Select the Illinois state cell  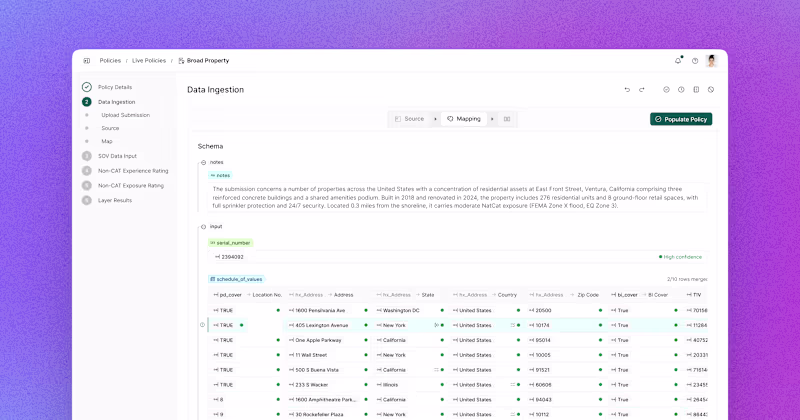click(x=410, y=385)
